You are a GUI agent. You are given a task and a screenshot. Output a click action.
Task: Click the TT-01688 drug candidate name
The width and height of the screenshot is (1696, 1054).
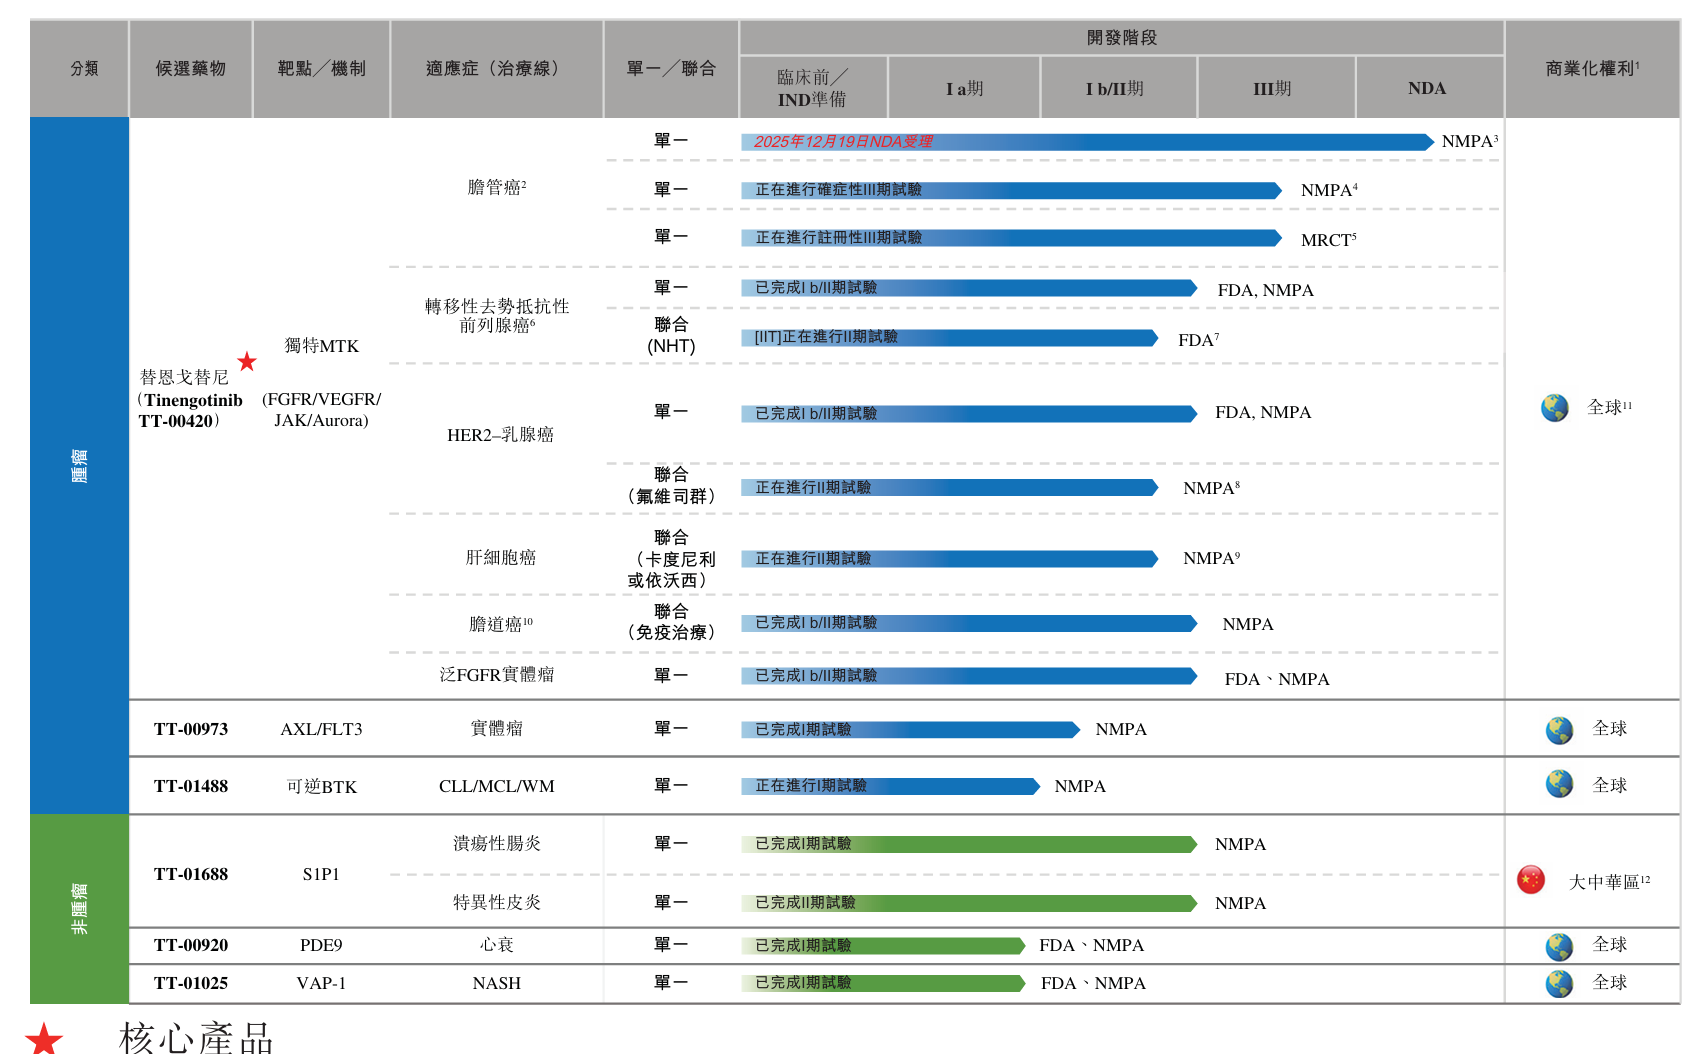191,874
